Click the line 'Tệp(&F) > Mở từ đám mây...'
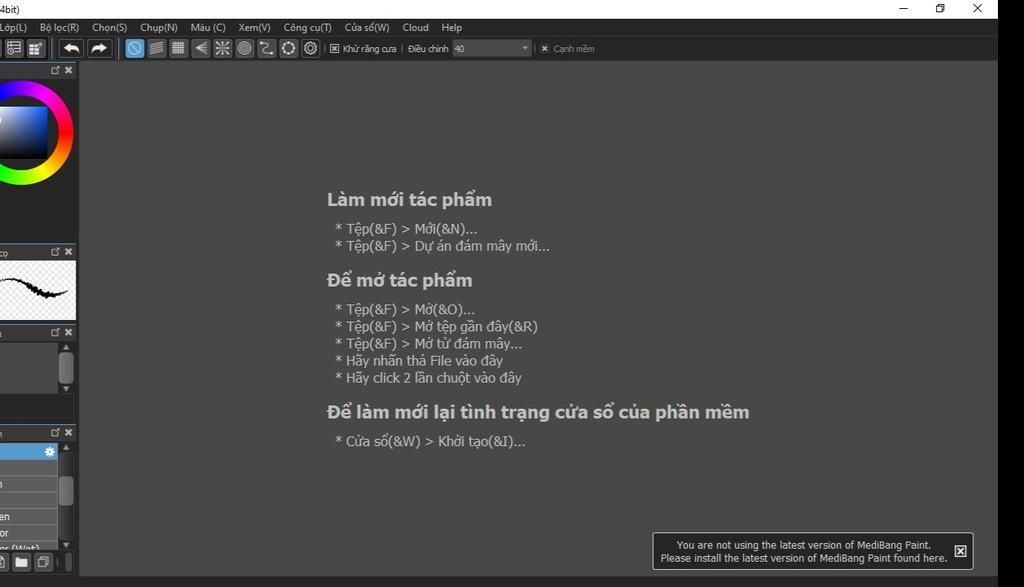 (428, 343)
